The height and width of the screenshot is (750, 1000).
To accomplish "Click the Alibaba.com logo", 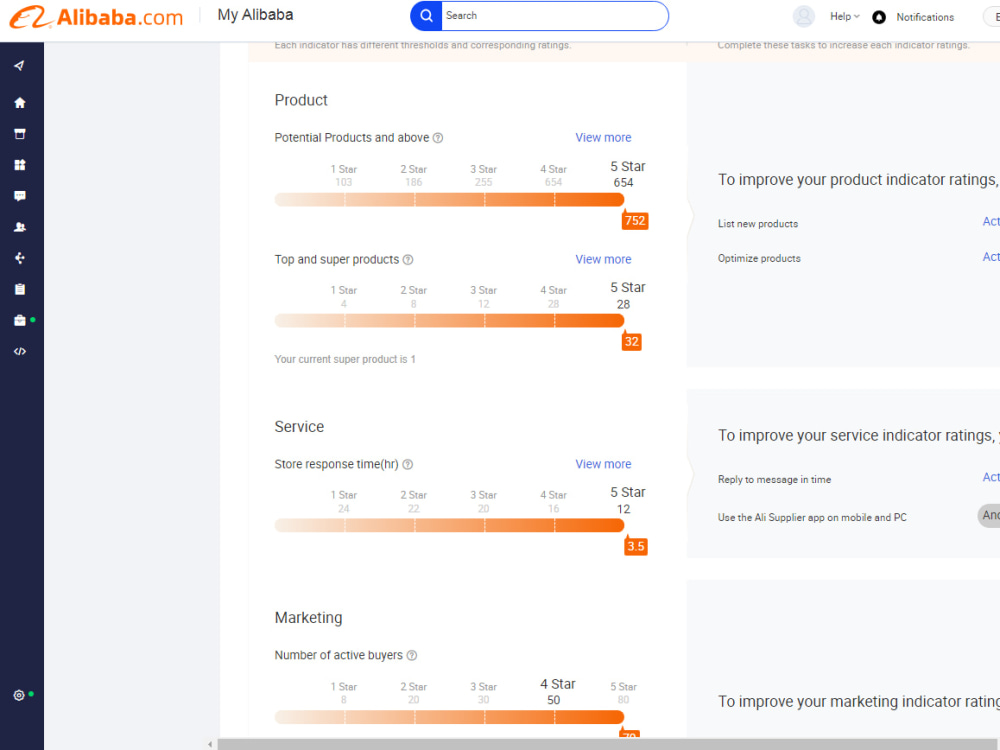I will click(x=96, y=17).
